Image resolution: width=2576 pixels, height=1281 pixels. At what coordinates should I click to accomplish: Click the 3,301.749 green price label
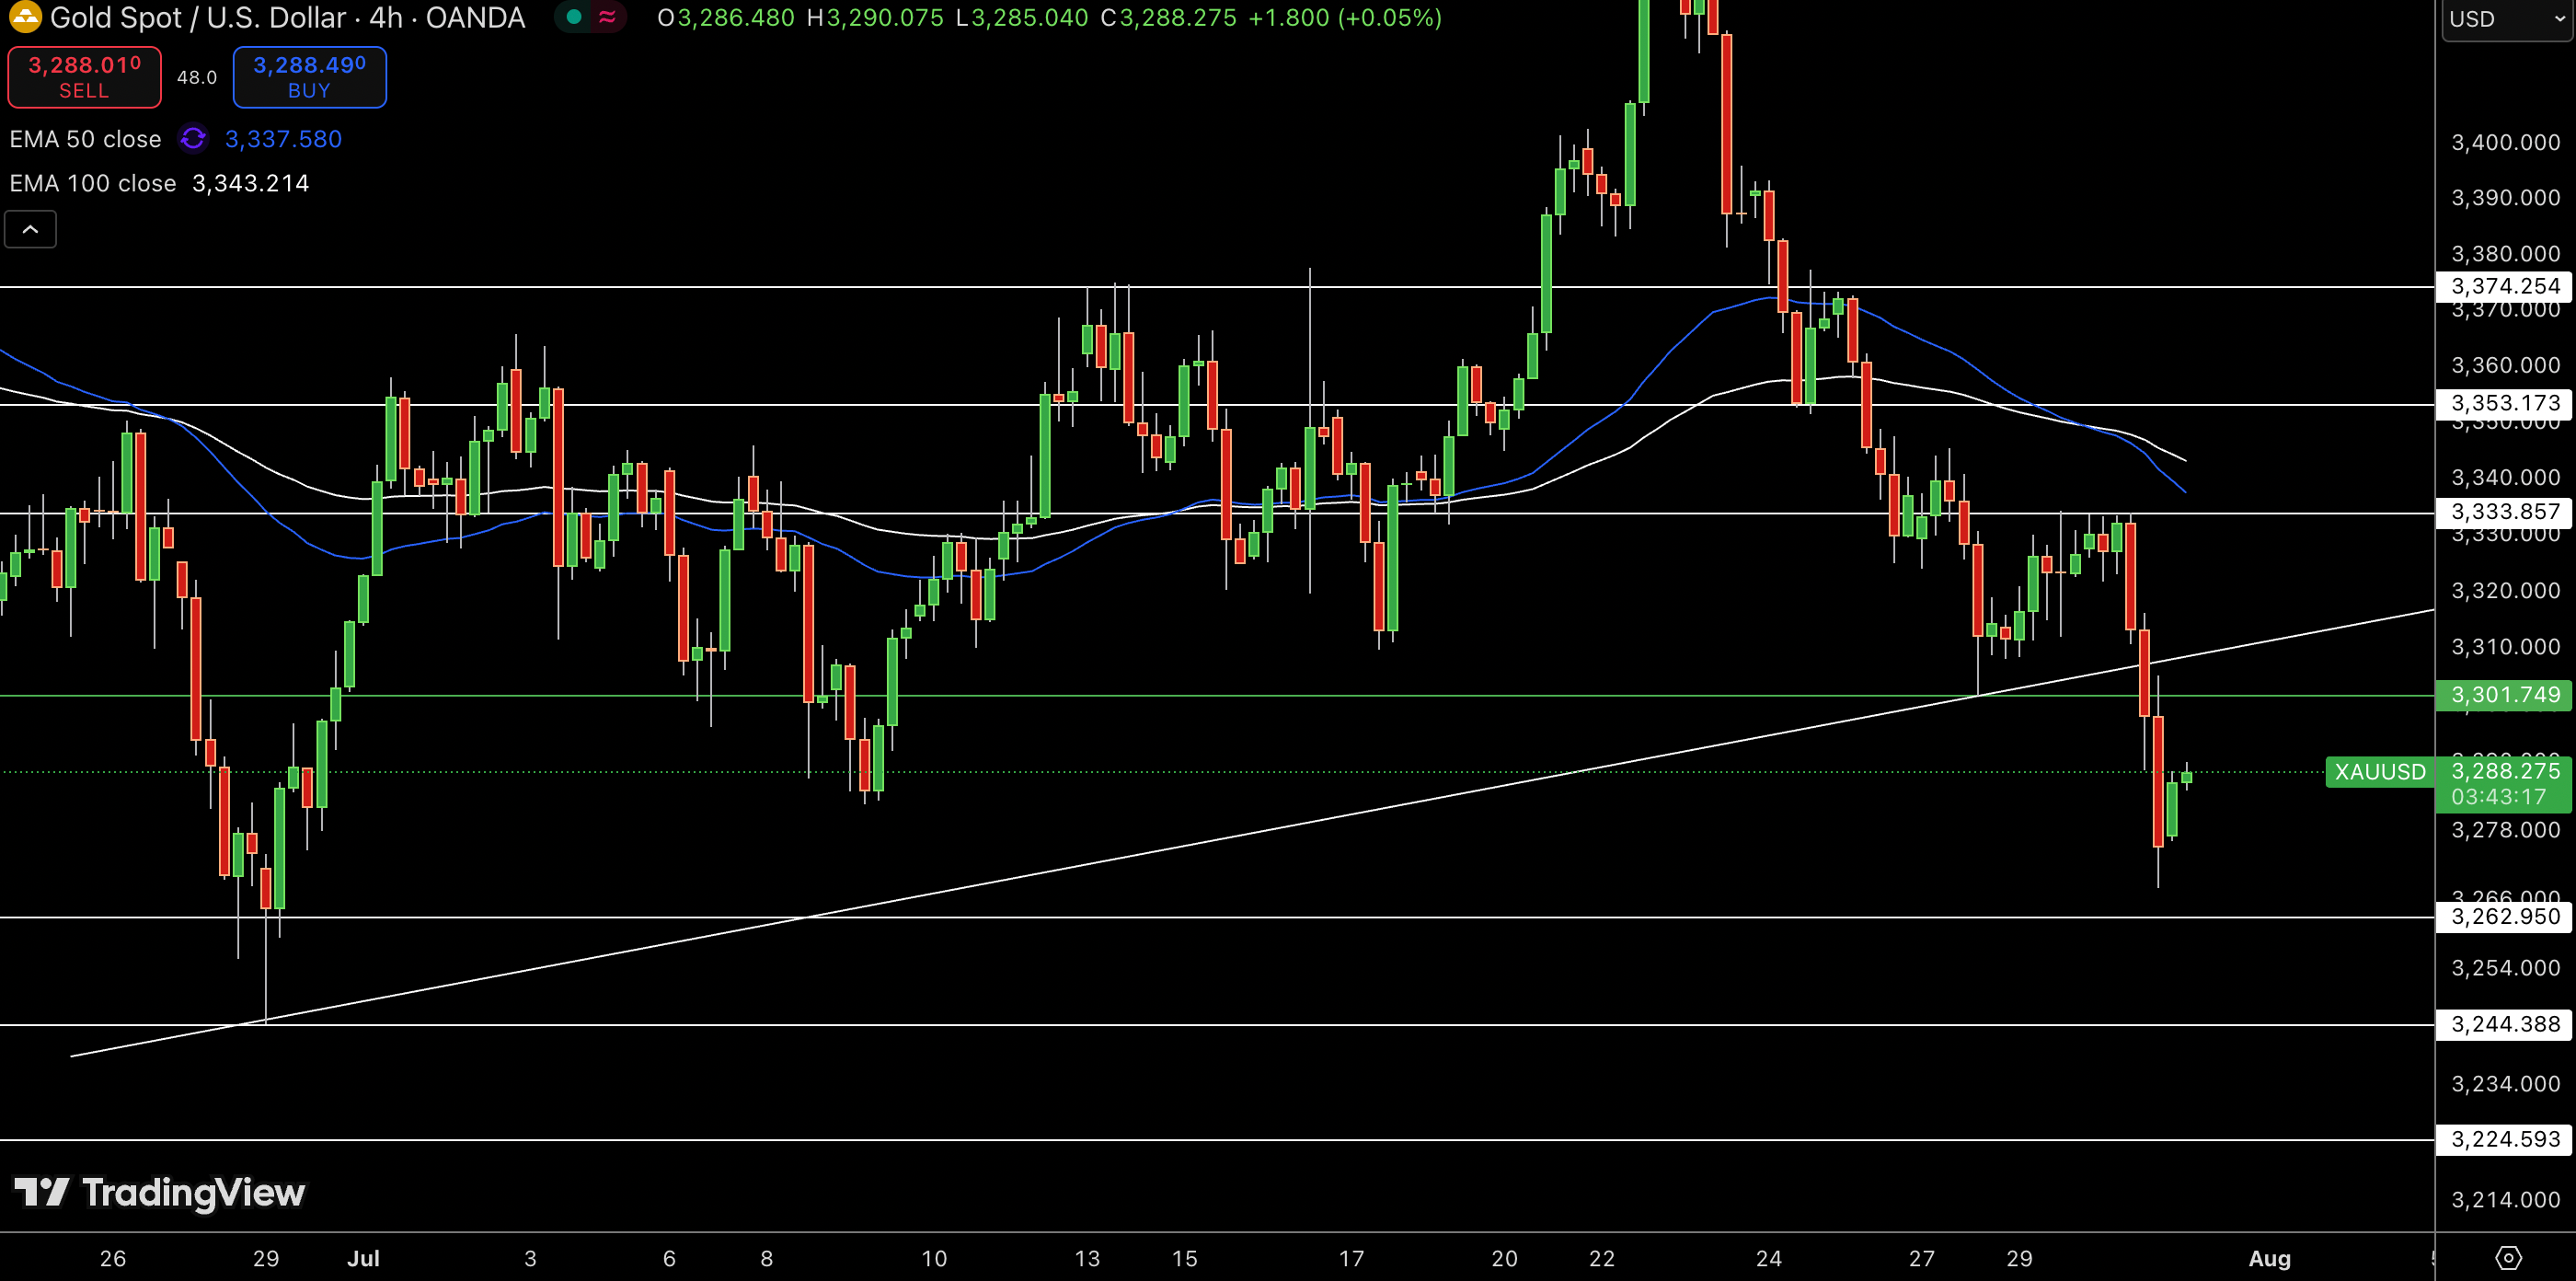coord(2504,695)
